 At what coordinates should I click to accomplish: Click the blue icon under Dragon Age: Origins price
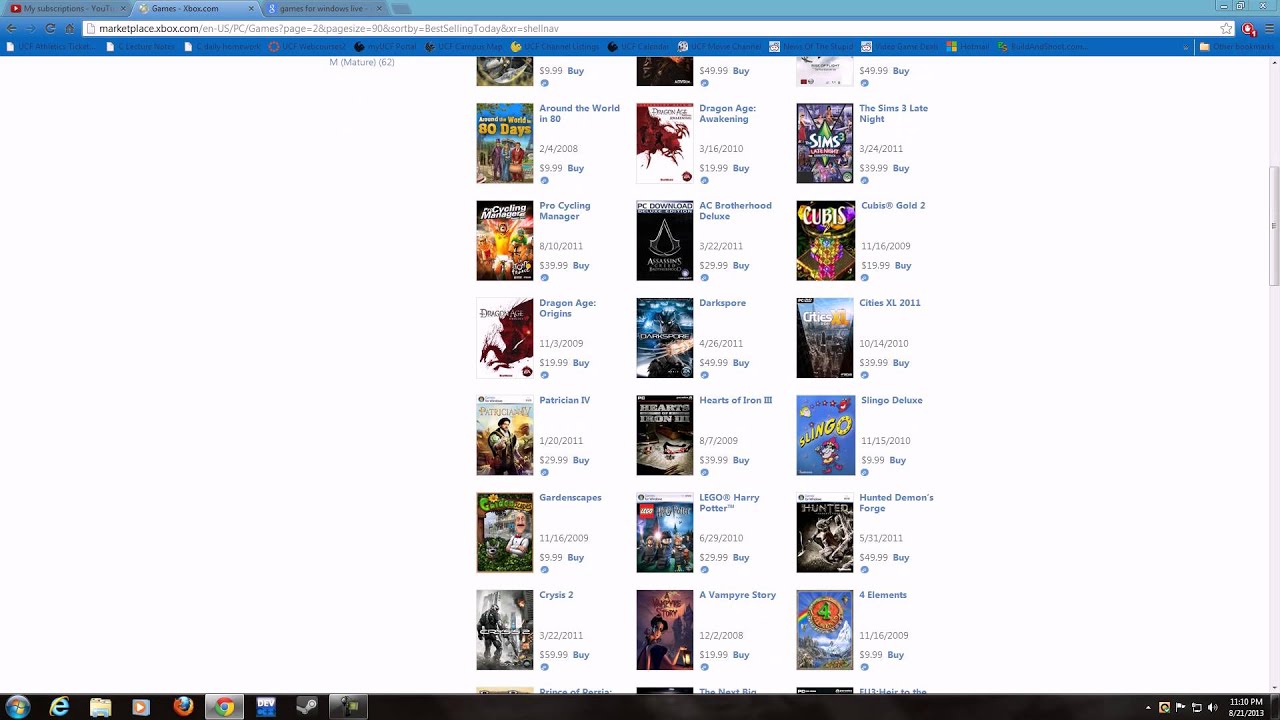point(544,375)
